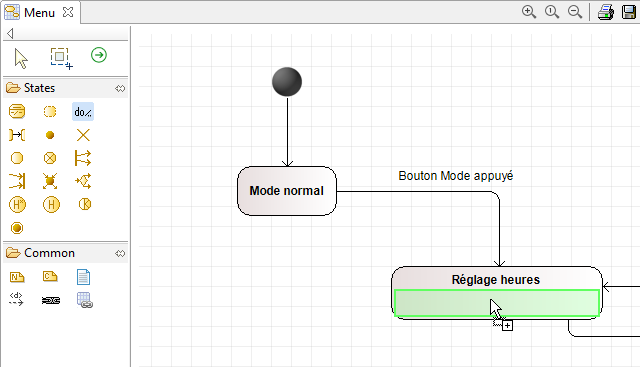Select the H shallow history tool
The height and width of the screenshot is (367, 640).
coord(51,205)
